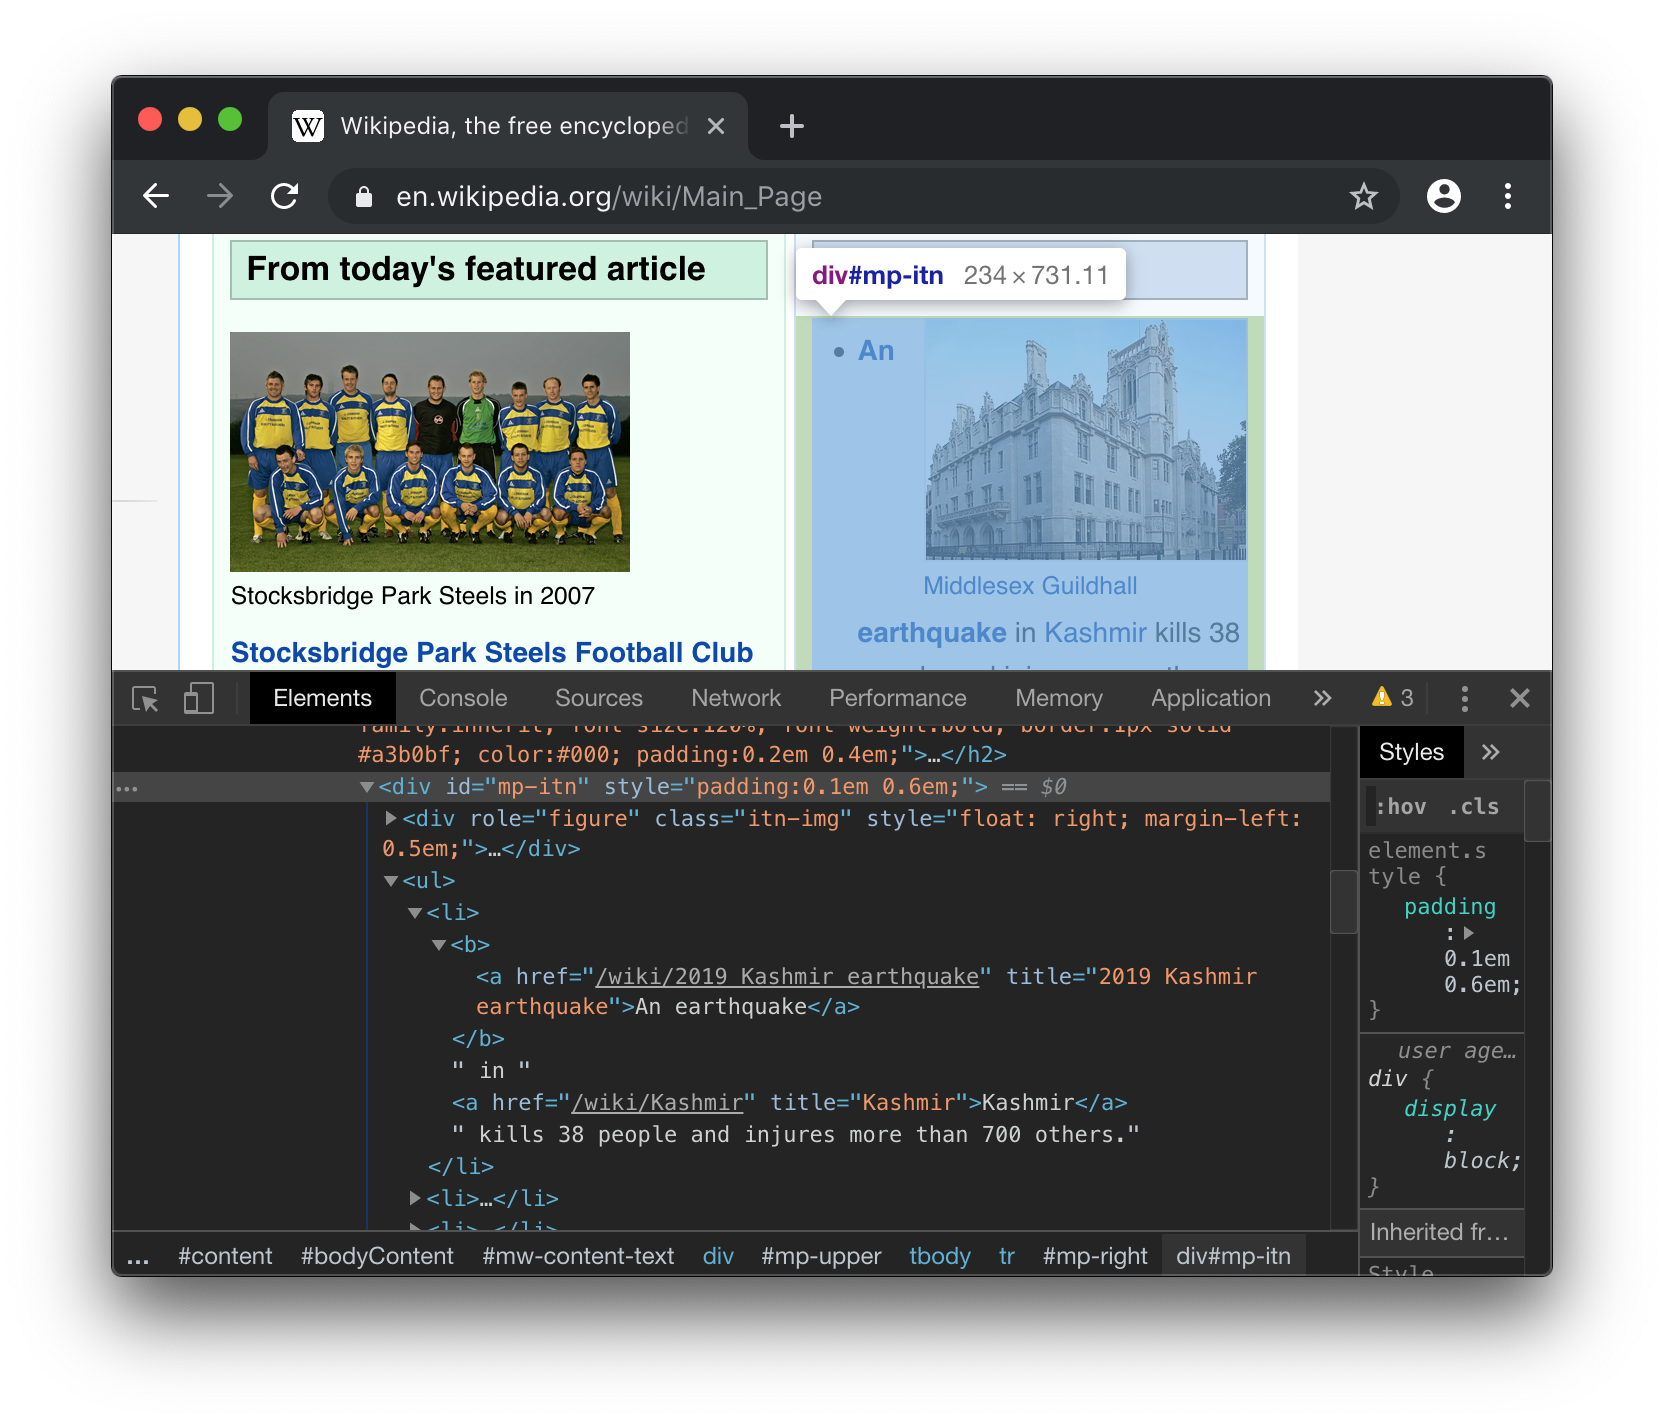Select the Styles sidebar tab

pos(1411,752)
